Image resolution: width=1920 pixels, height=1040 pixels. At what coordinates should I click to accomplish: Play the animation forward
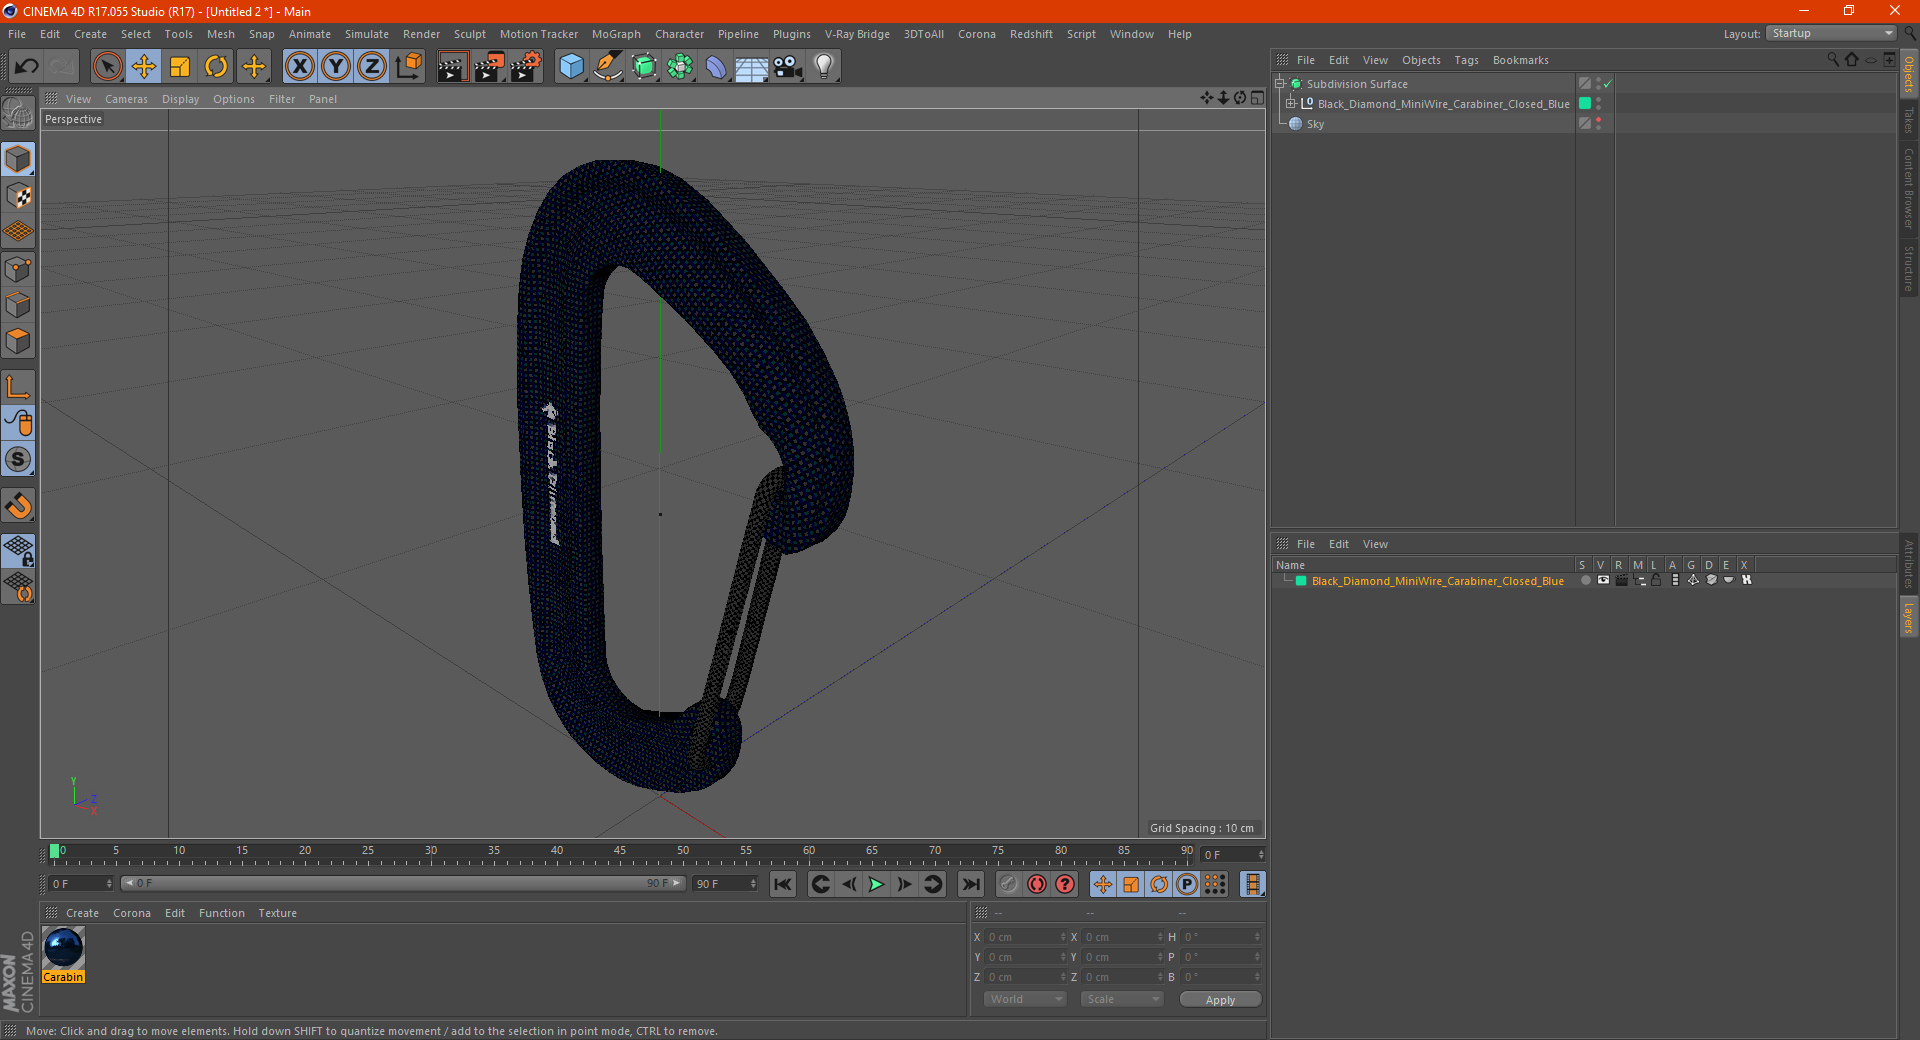point(876,884)
